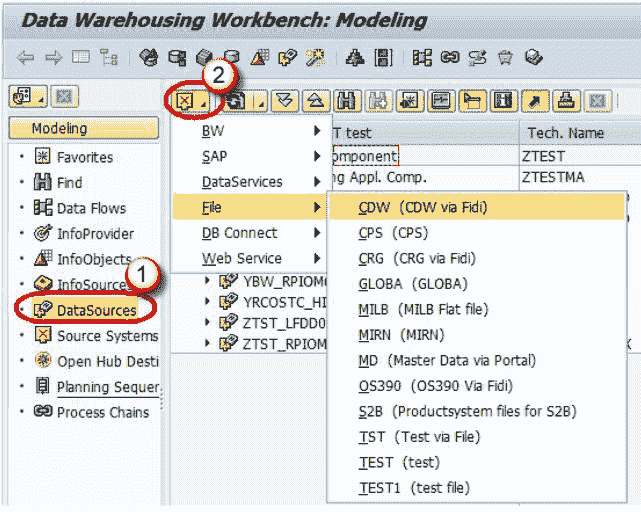Image resolution: width=641 pixels, height=512 pixels.
Task: Select the ZTESTMA technical name cell
Action: click(580, 177)
